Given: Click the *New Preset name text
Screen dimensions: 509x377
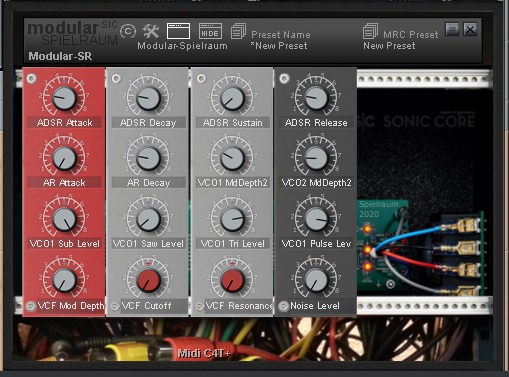Looking at the screenshot, I should pyautogui.click(x=279, y=46).
